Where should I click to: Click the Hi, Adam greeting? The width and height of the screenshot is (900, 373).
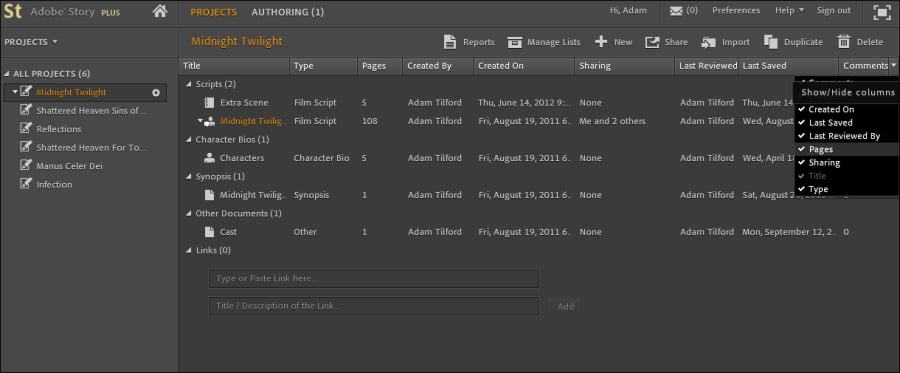pos(628,10)
